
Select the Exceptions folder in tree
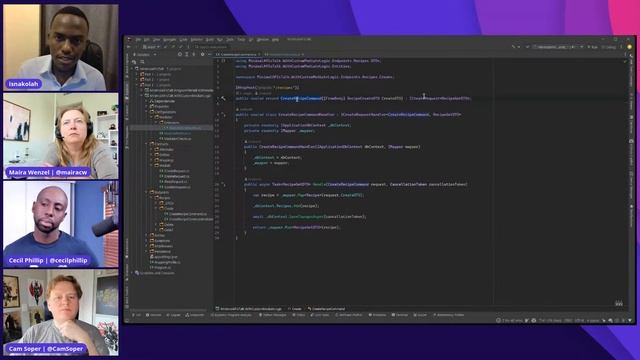coord(160,241)
